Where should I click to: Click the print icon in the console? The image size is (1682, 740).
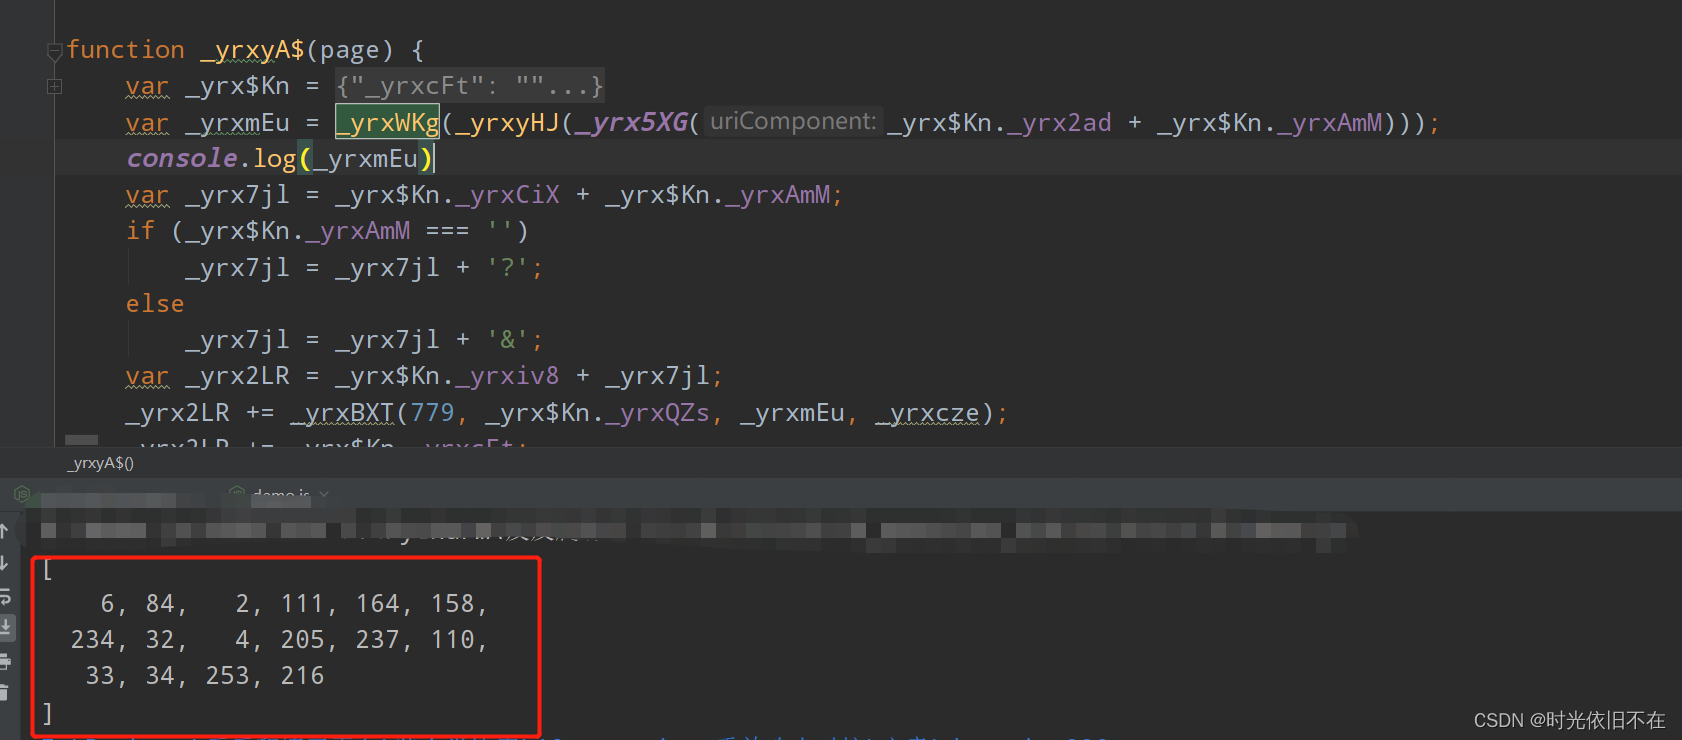point(4,661)
